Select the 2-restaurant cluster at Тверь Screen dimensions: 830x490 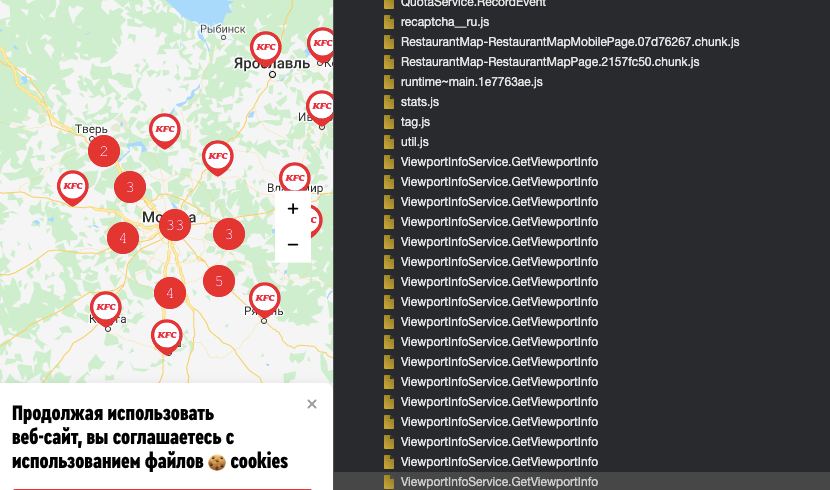104,151
